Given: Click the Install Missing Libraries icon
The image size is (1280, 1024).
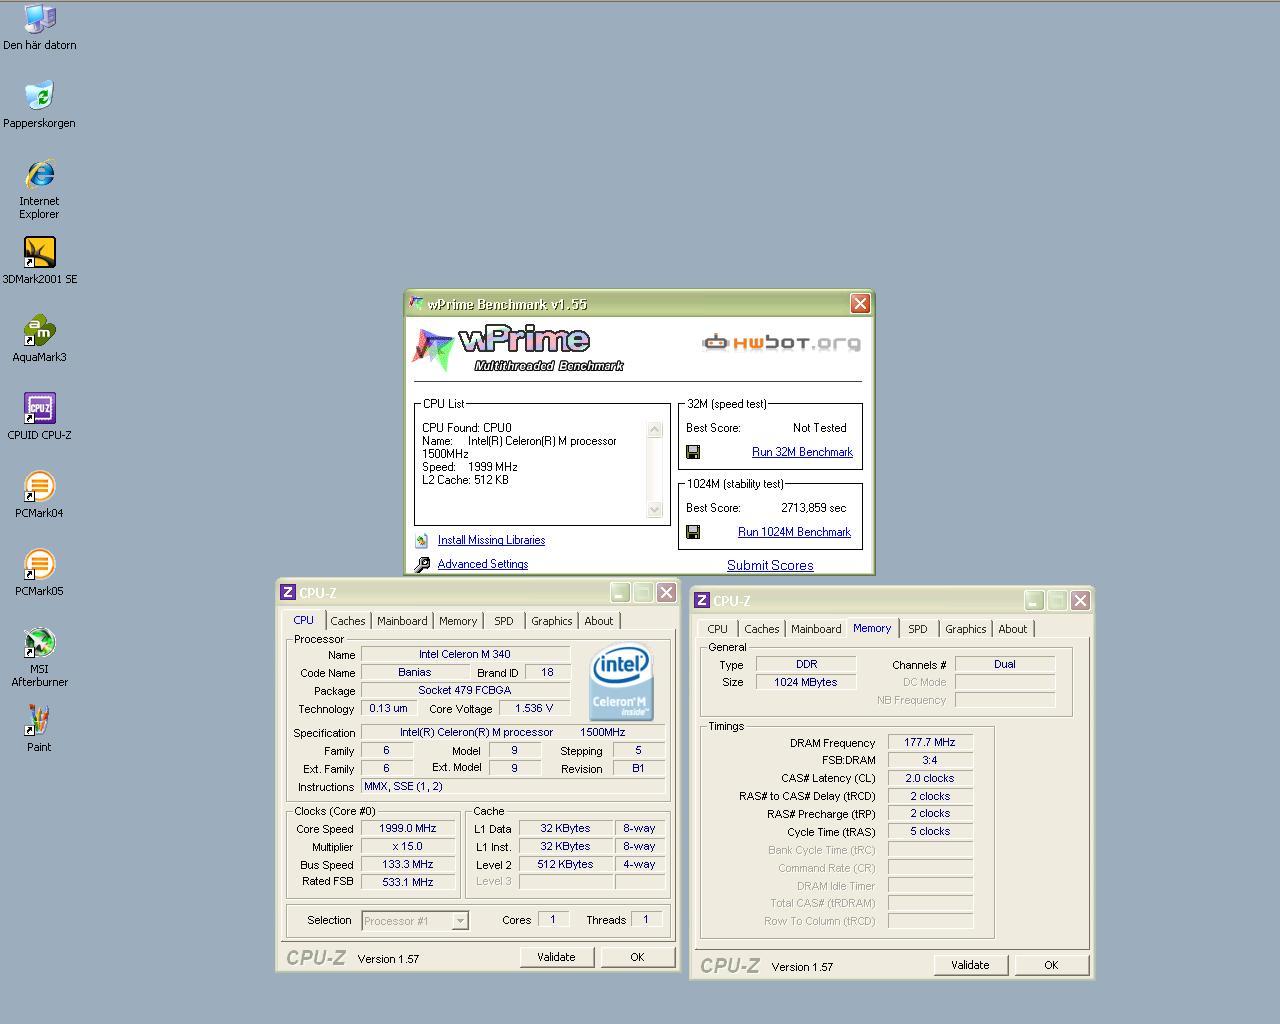Looking at the screenshot, I should pyautogui.click(x=422, y=540).
